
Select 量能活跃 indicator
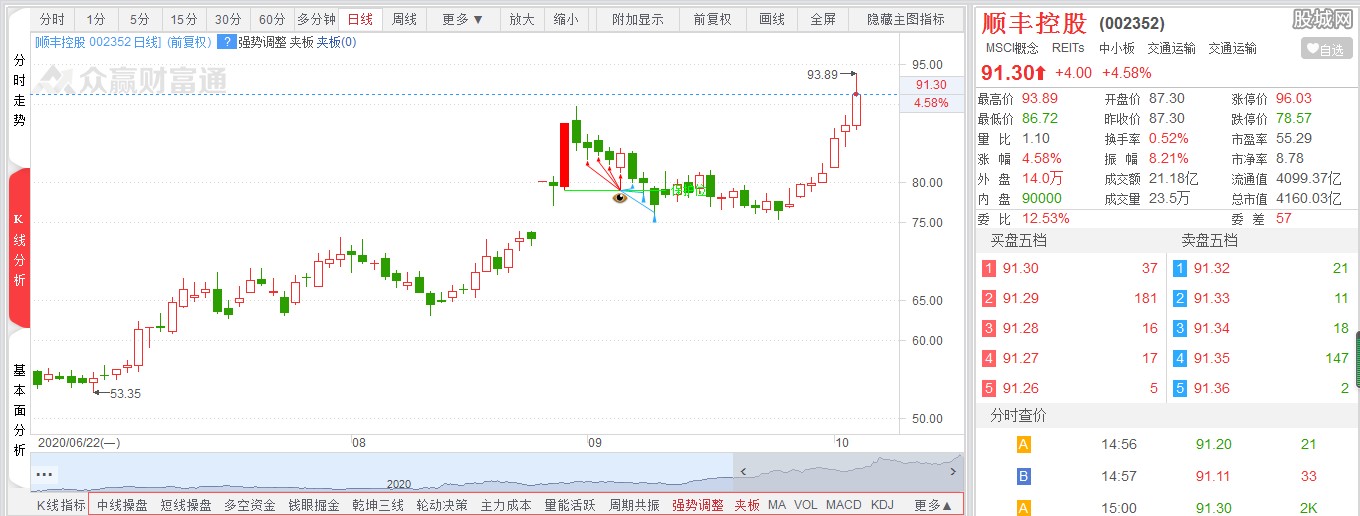[x=570, y=505]
